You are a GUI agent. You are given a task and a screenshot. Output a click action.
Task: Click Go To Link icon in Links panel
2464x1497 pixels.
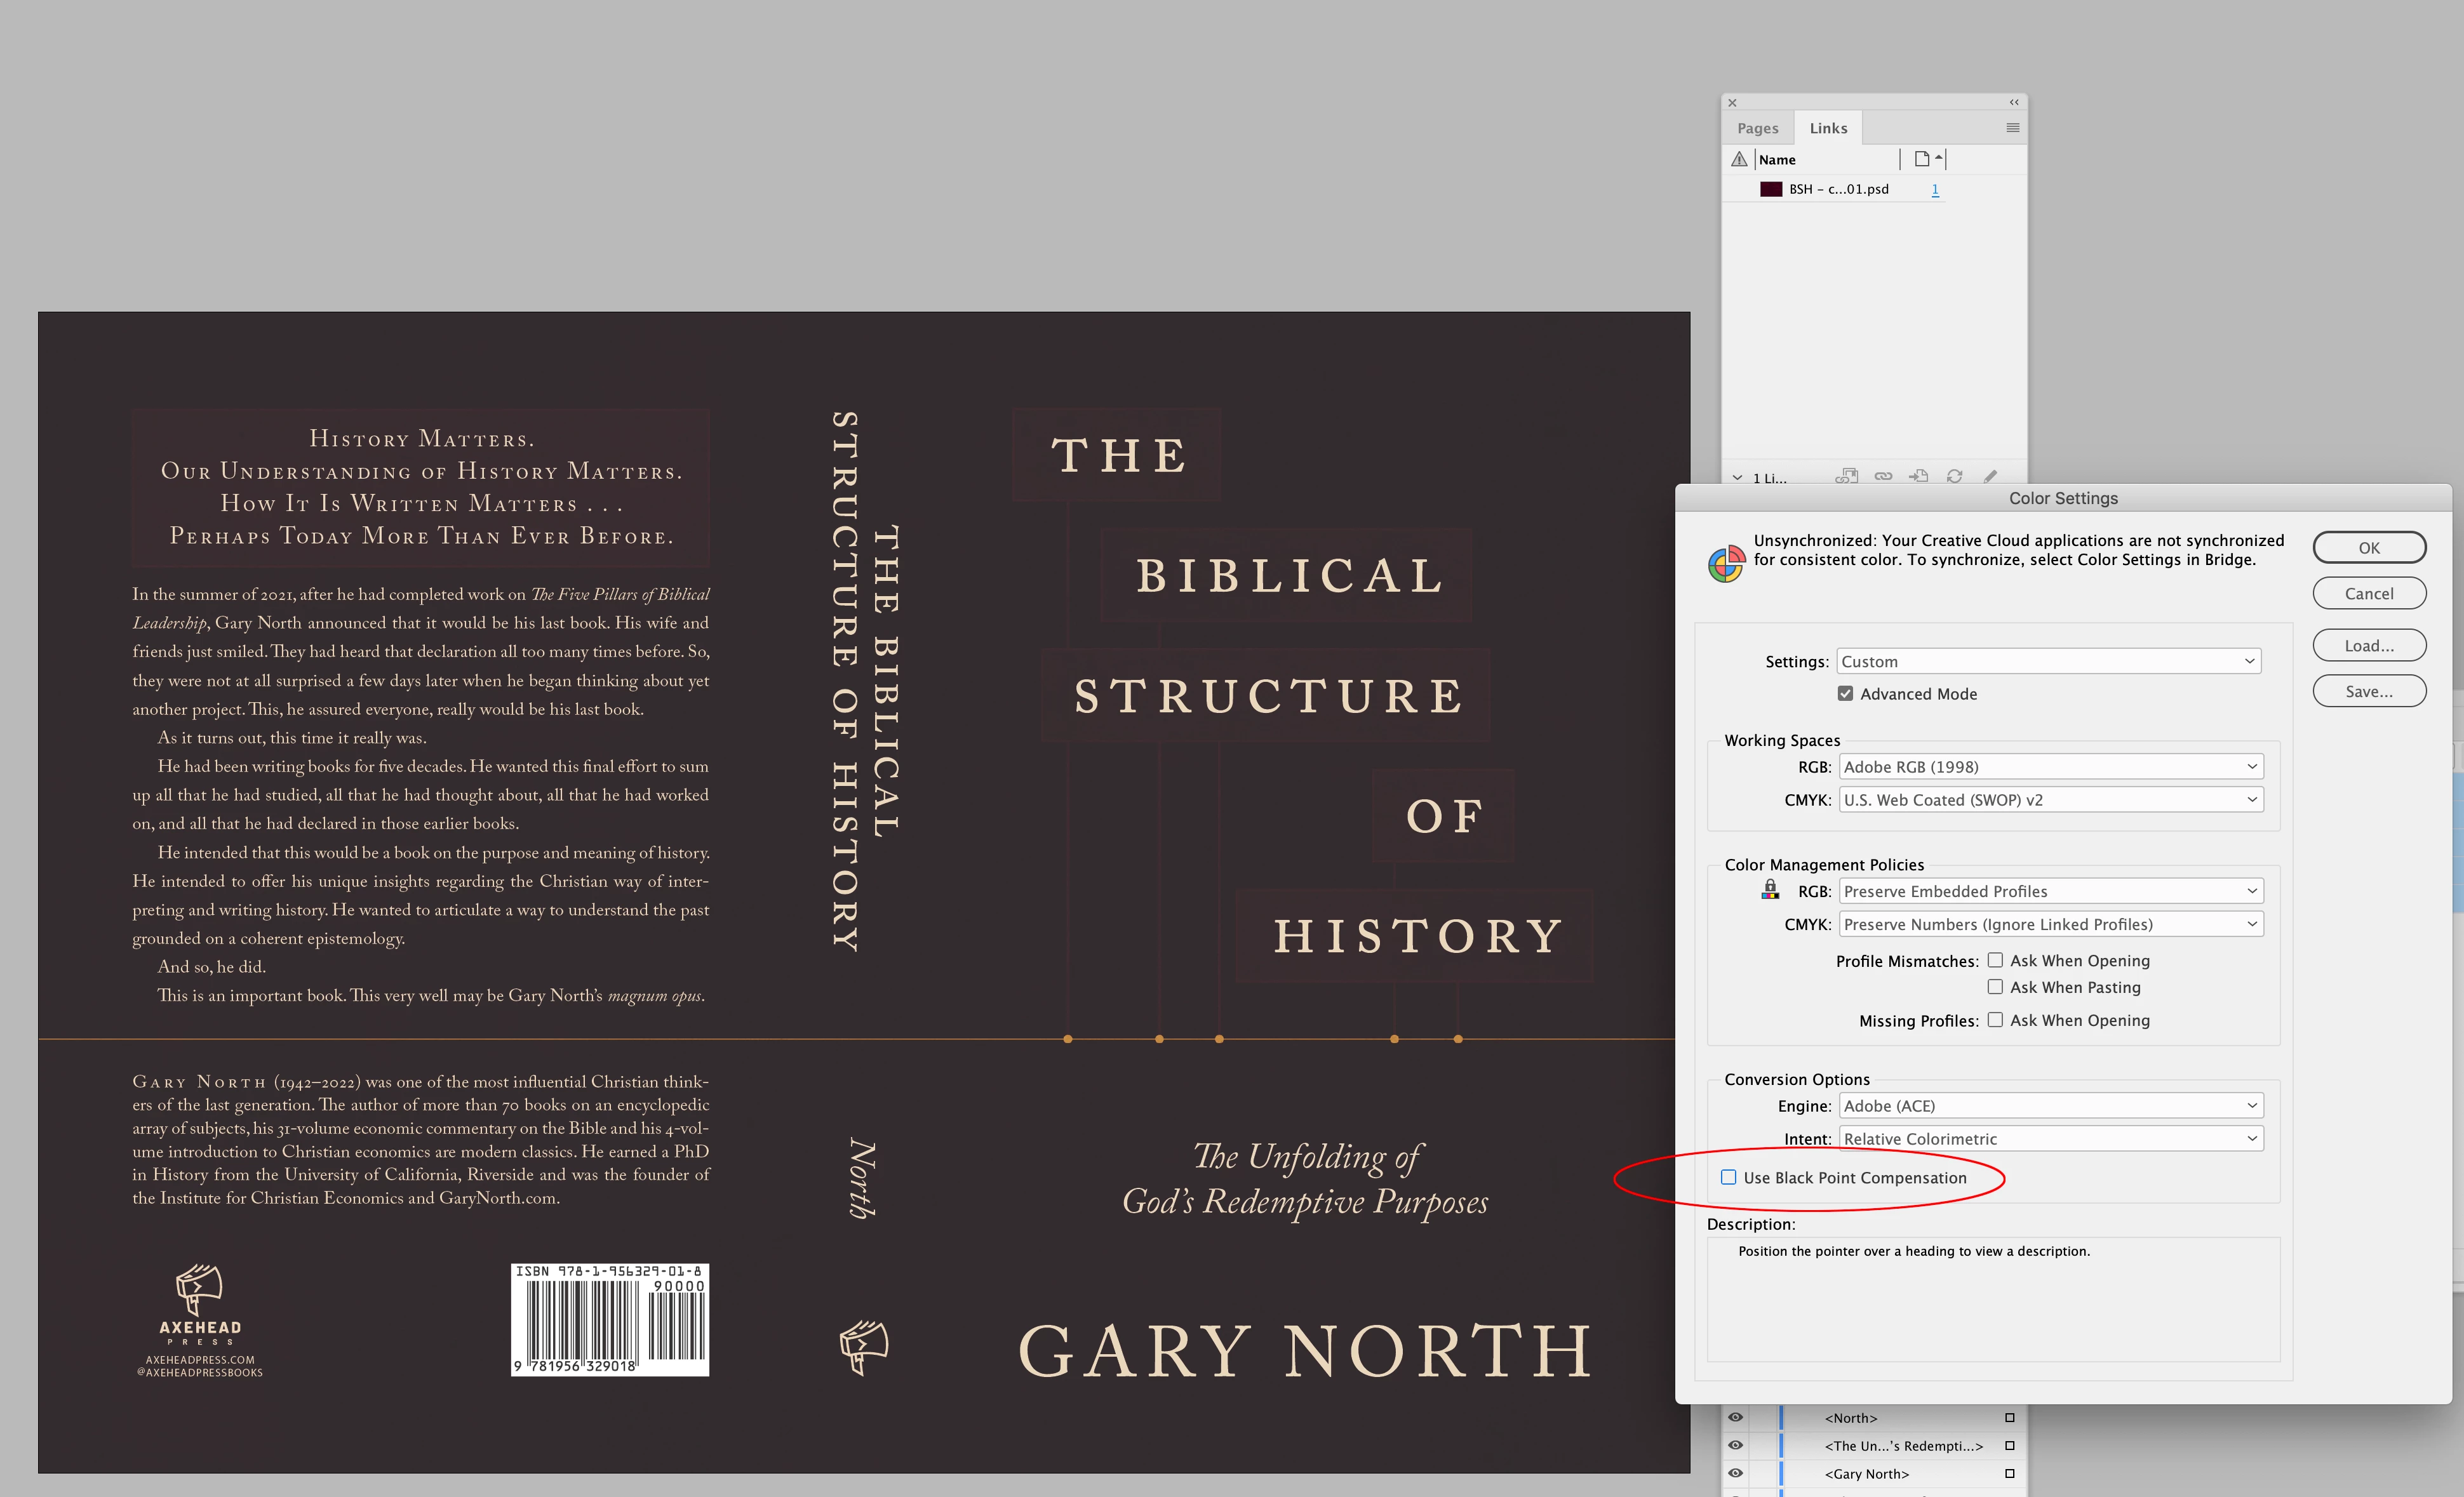[x=1918, y=477]
